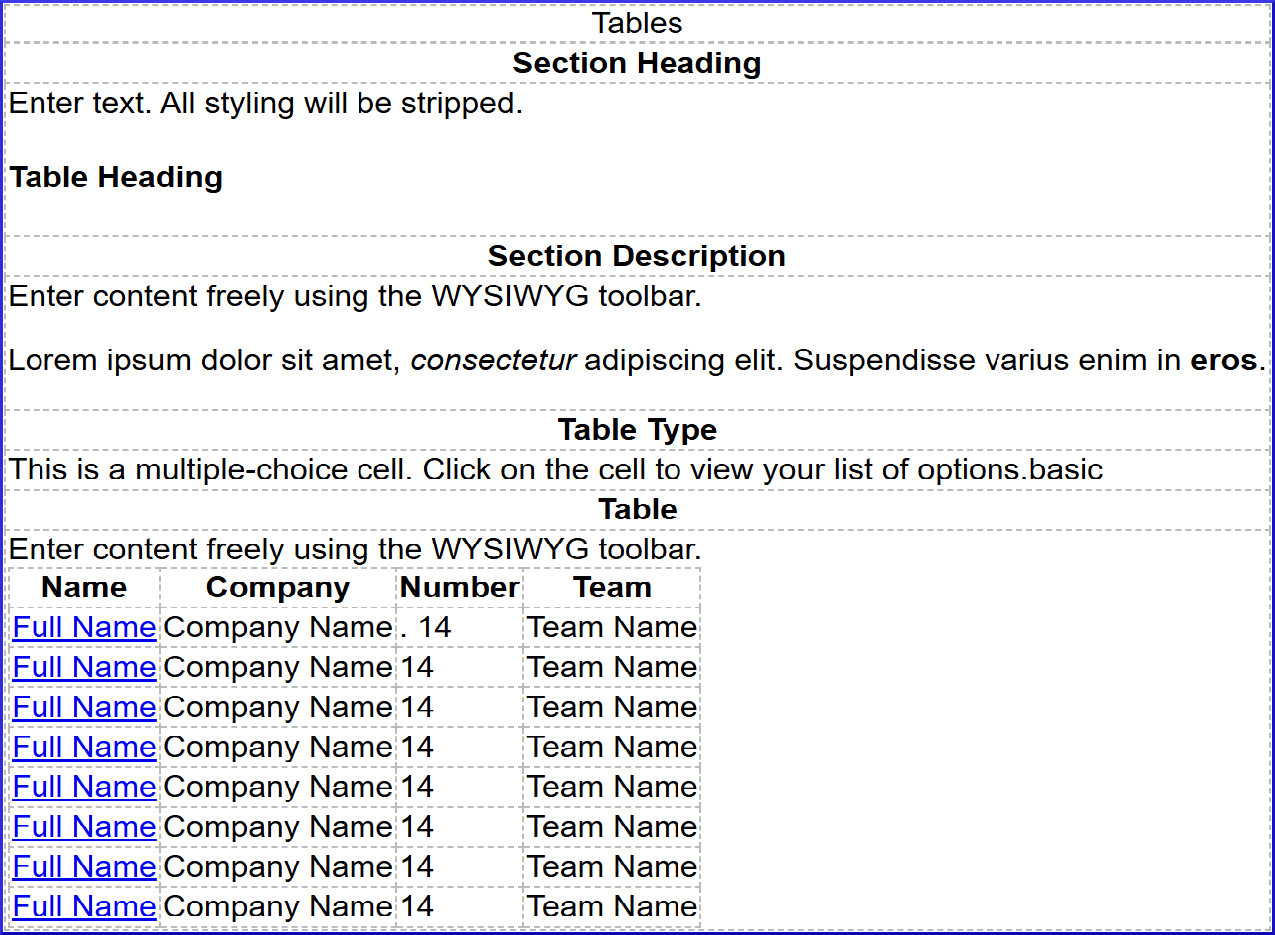Click the 'Team' column header
This screenshot has height=935, width=1275.
[x=612, y=587]
